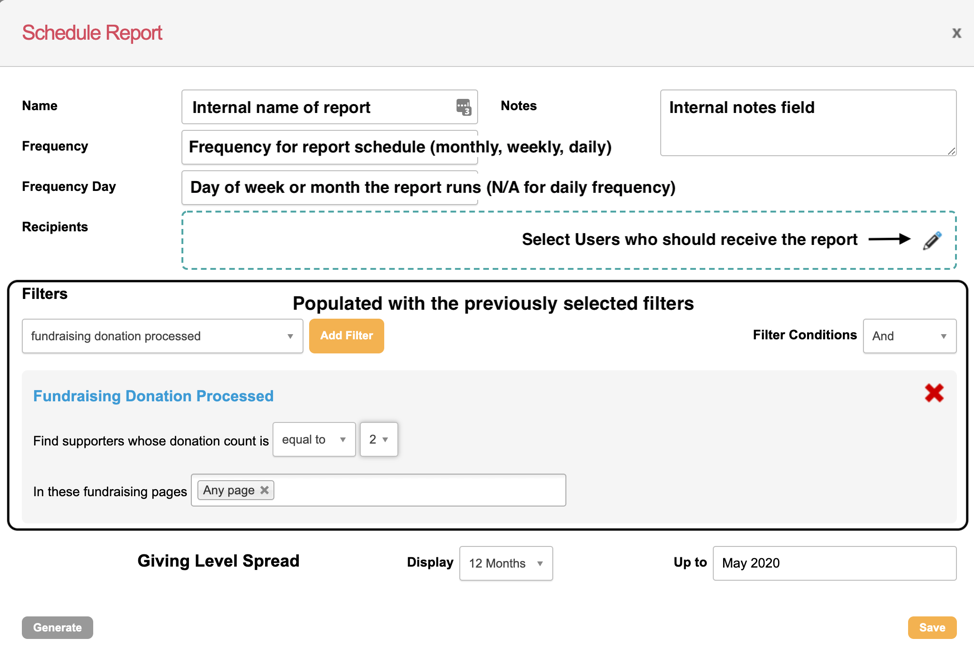Expand the Filter Conditions 'And' dropdown
This screenshot has width=974, height=656.
coord(909,336)
